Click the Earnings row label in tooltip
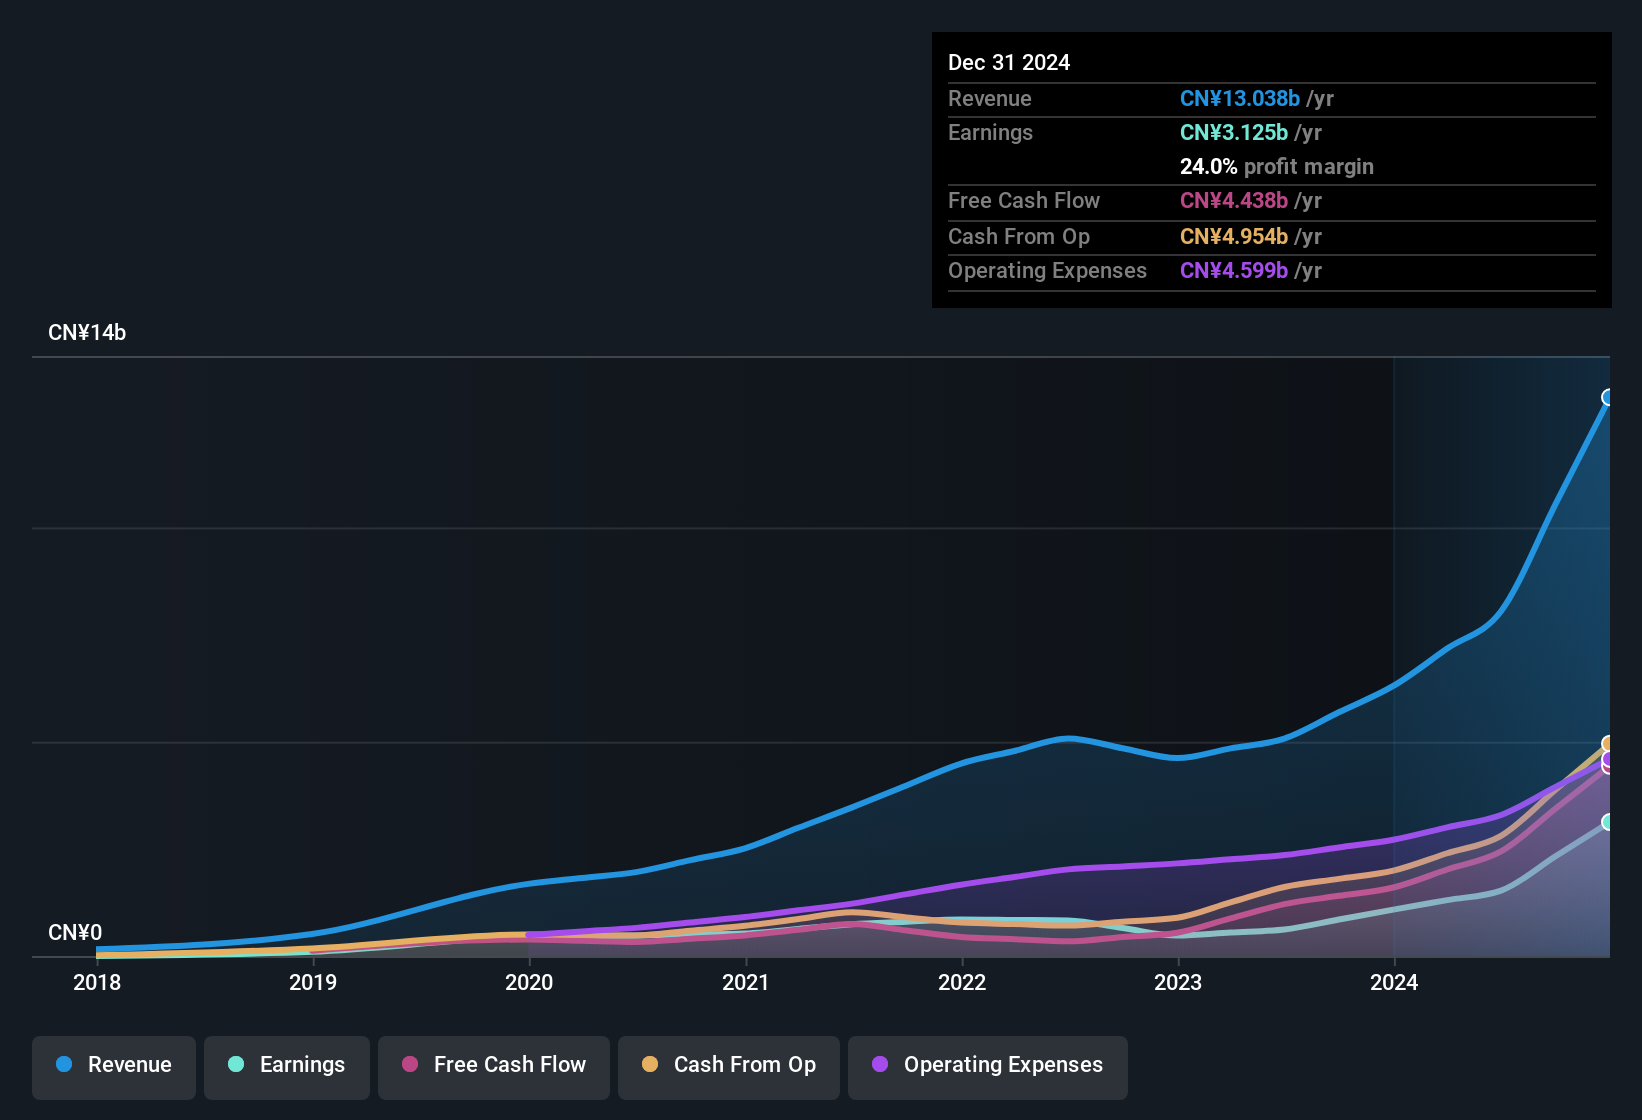1642x1120 pixels. coord(991,132)
